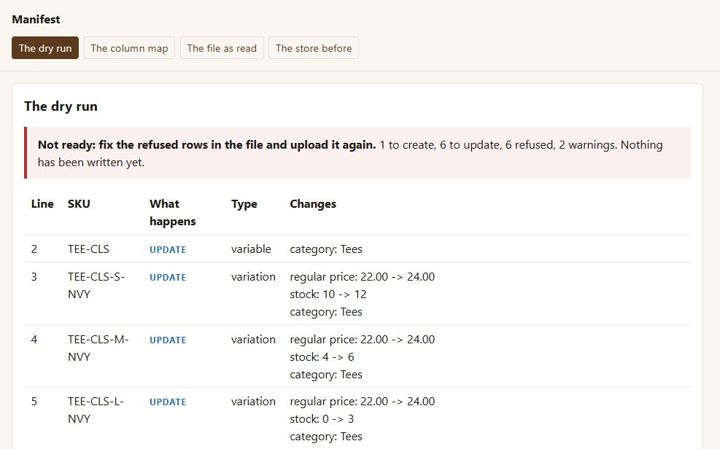
Task: Click regular price change in line 3
Action: click(x=362, y=277)
